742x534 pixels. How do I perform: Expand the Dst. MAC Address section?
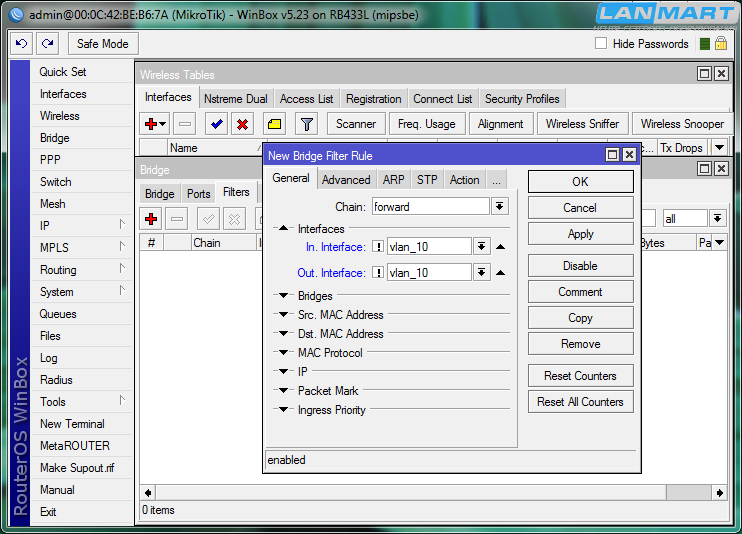pos(283,333)
